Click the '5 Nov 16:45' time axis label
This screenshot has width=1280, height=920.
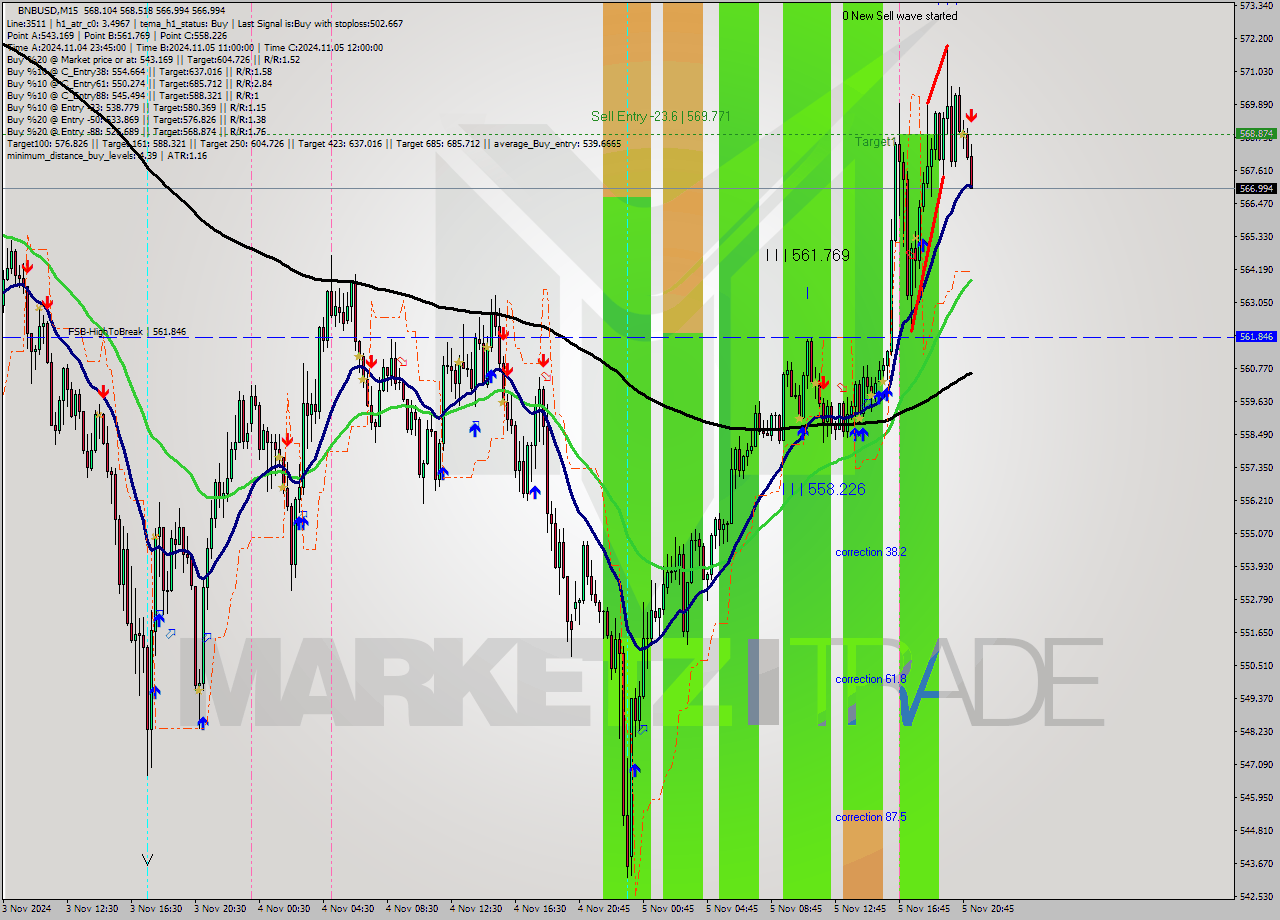923,909
